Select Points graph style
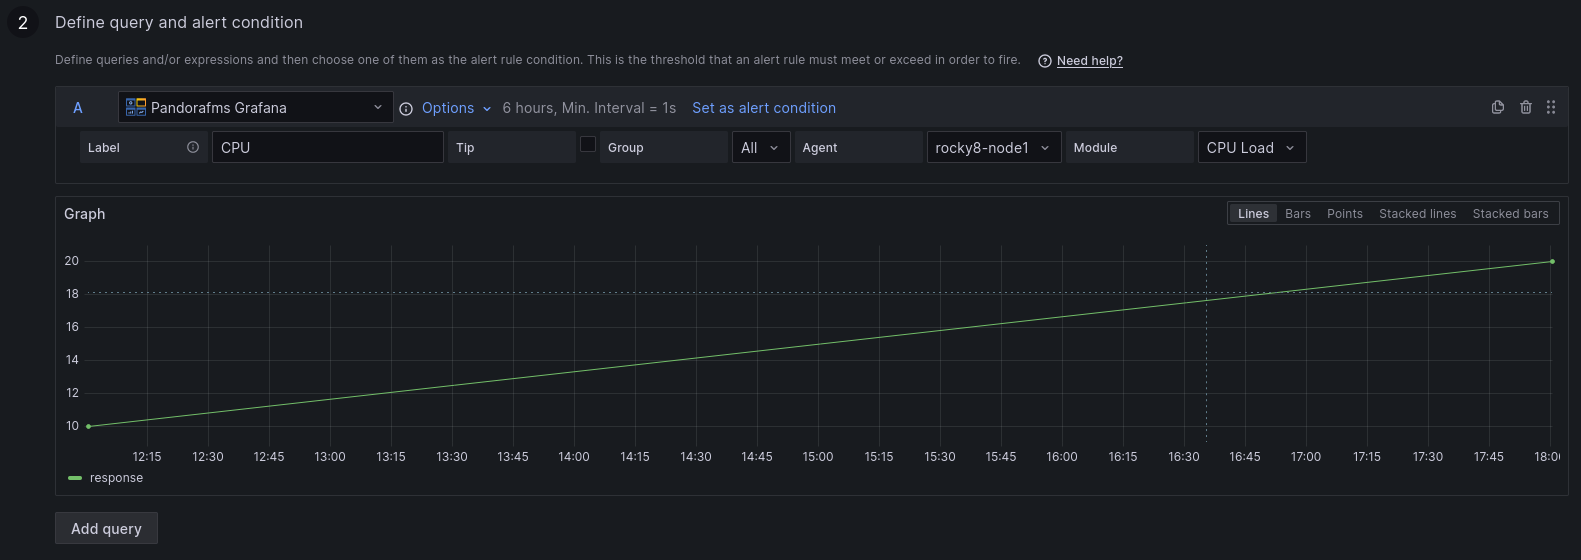This screenshot has width=1581, height=560. (x=1344, y=214)
